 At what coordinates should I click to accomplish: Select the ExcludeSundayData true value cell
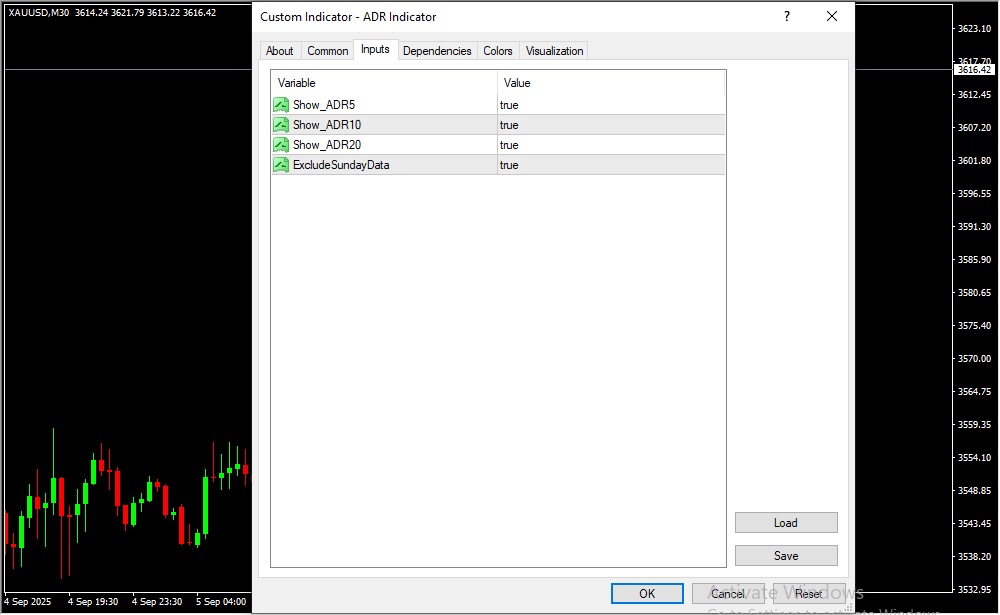point(610,165)
